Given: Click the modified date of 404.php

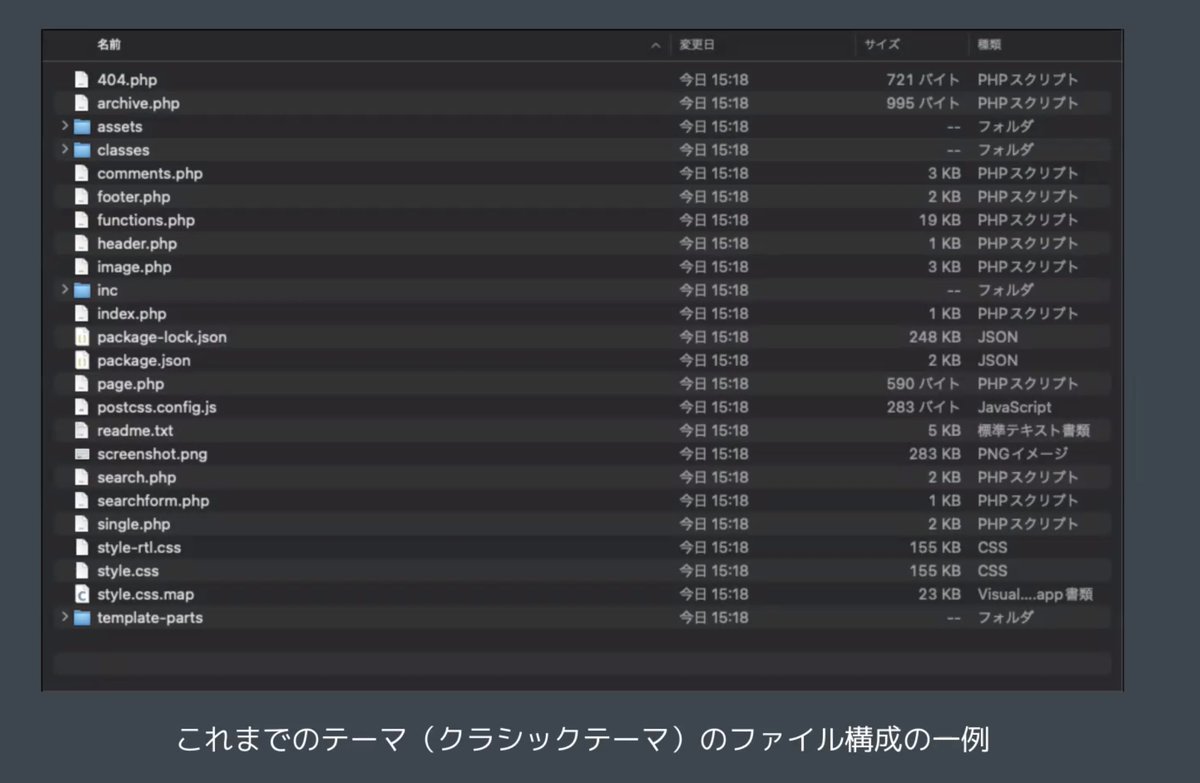Looking at the screenshot, I should (714, 80).
